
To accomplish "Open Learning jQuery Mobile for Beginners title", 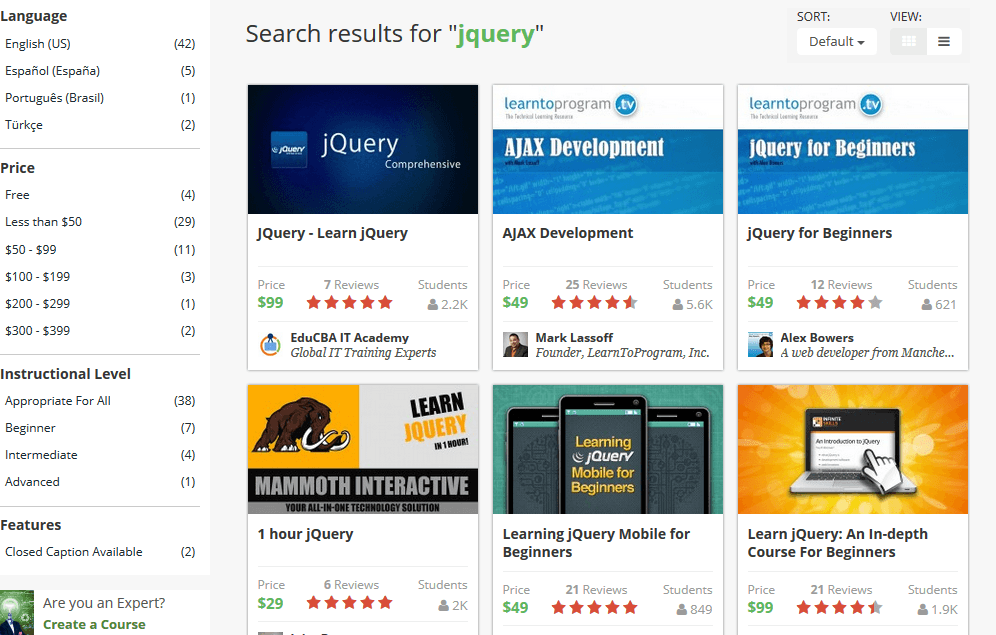I will (x=596, y=543).
